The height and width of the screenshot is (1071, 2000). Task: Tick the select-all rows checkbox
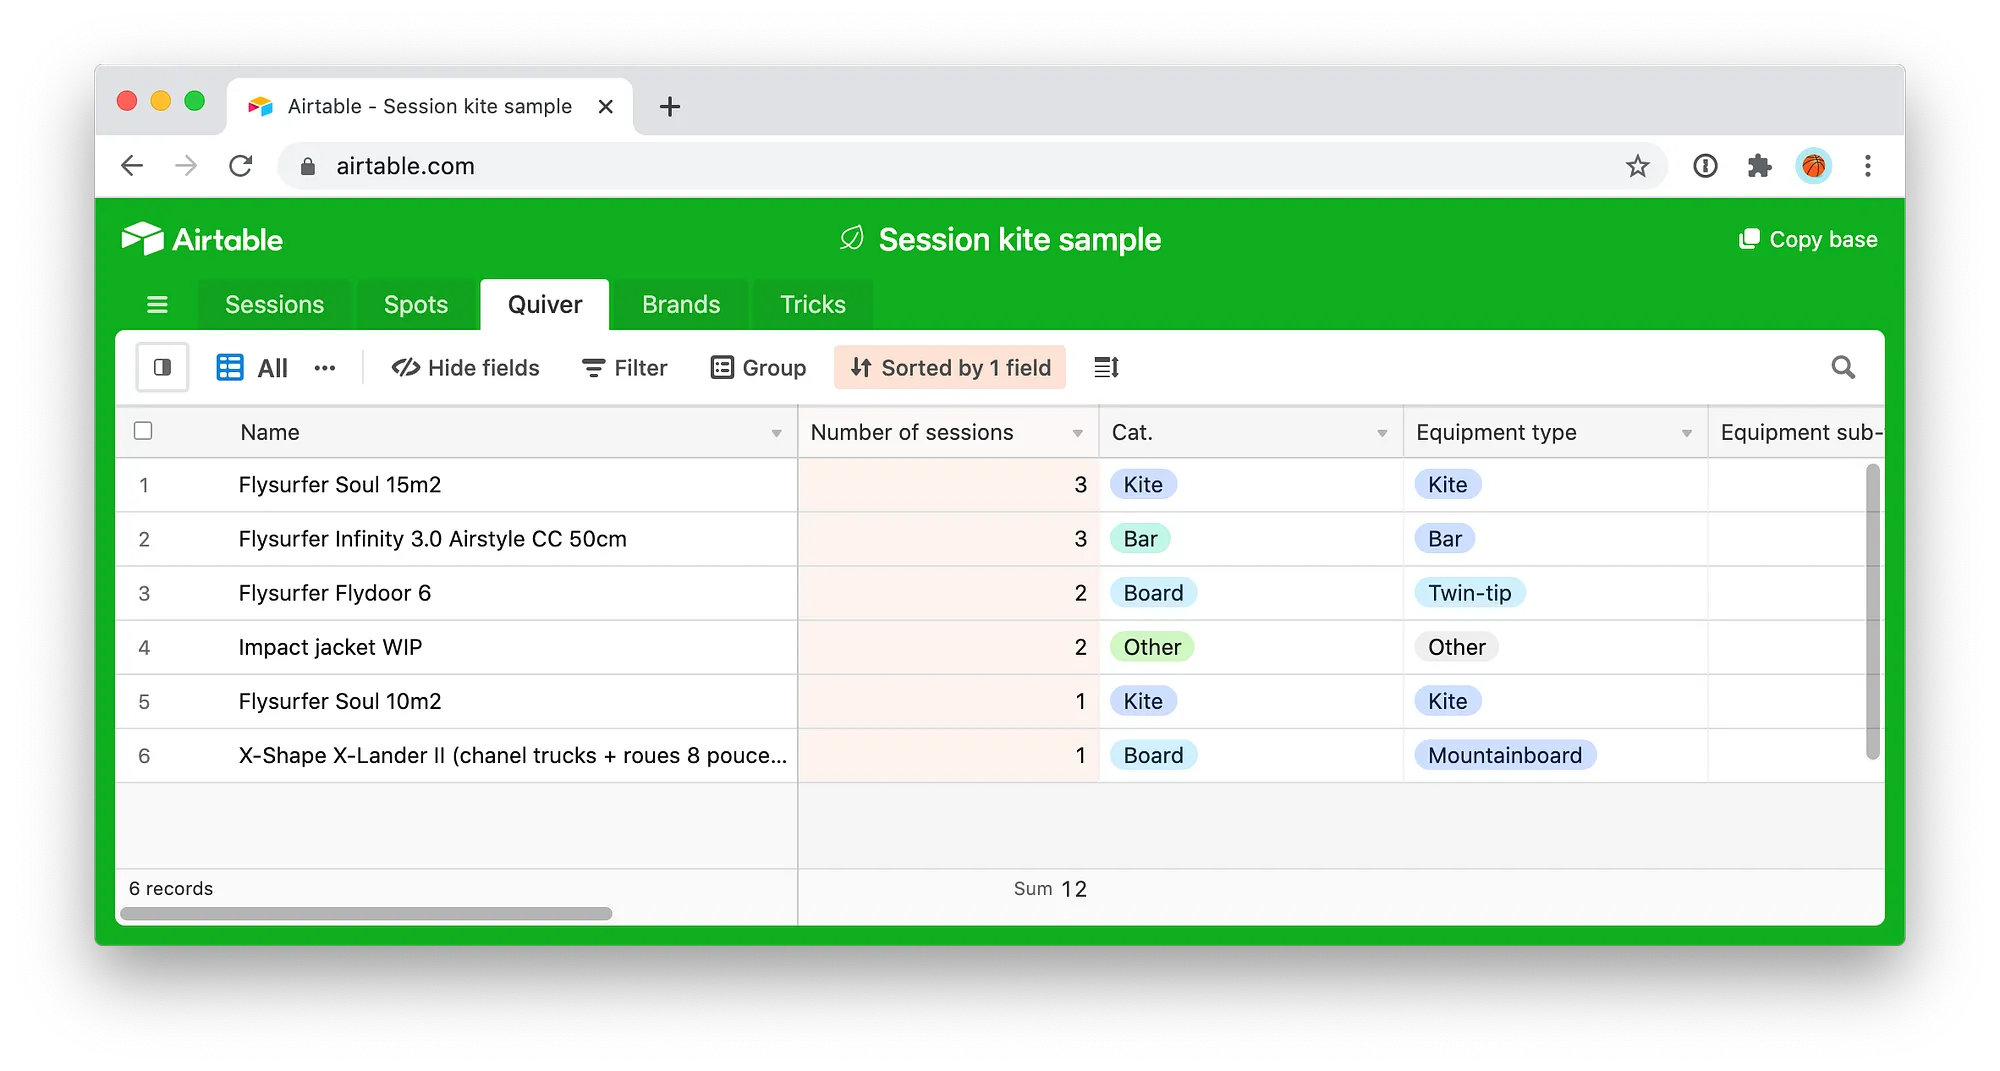[143, 431]
